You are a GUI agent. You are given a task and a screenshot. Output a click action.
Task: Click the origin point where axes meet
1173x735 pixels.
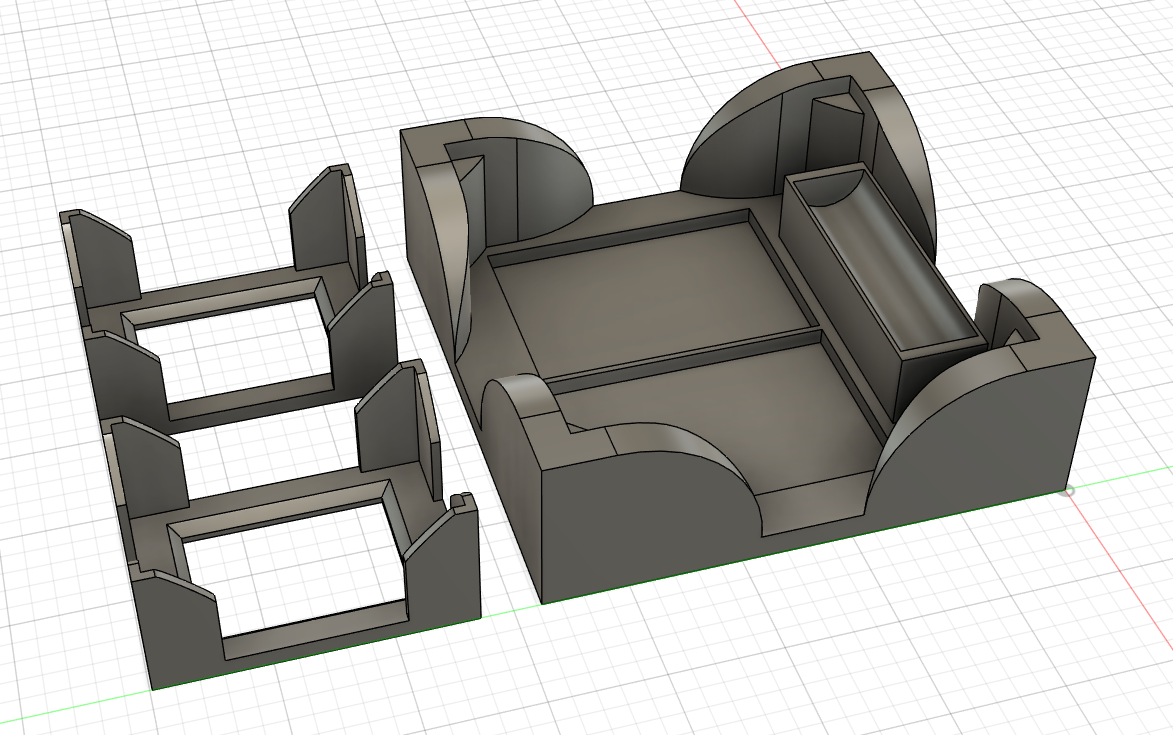point(1069,491)
